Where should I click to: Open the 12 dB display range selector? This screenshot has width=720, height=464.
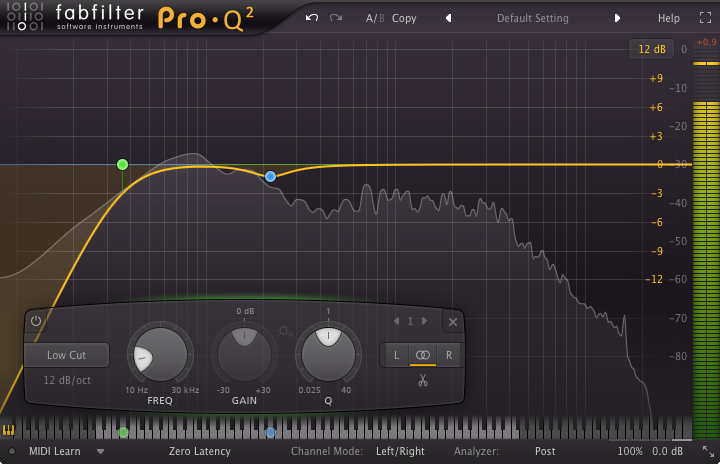(652, 49)
